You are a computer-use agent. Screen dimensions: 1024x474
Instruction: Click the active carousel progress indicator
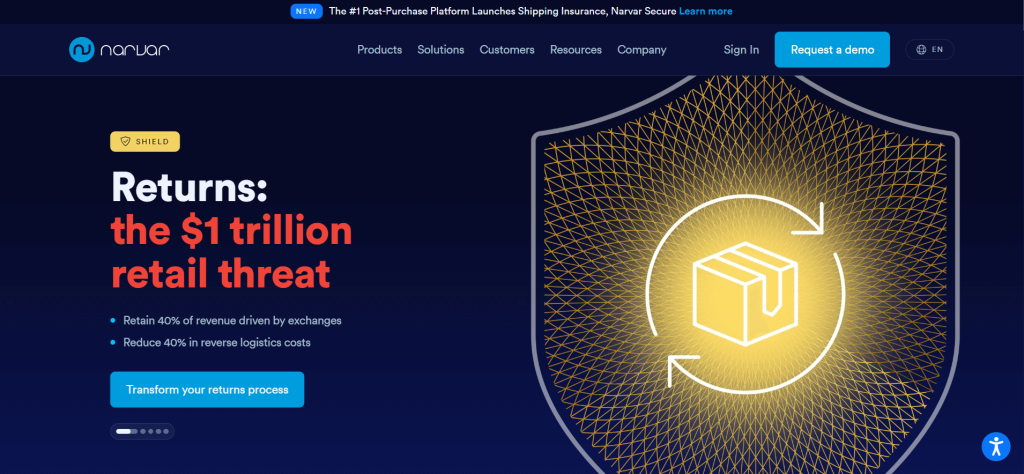point(127,432)
